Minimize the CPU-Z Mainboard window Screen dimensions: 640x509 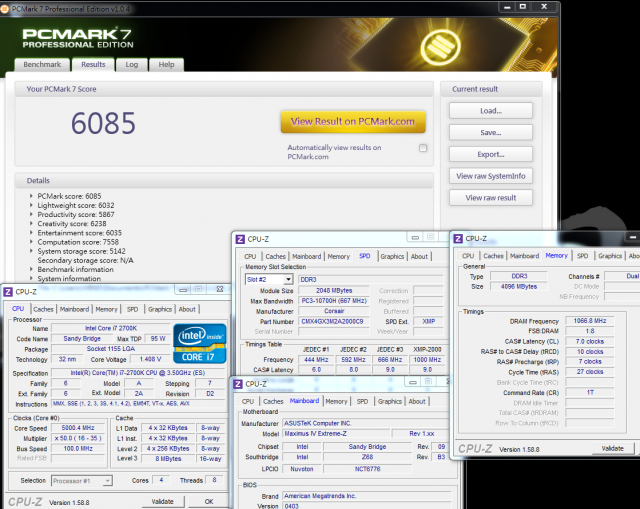point(413,382)
